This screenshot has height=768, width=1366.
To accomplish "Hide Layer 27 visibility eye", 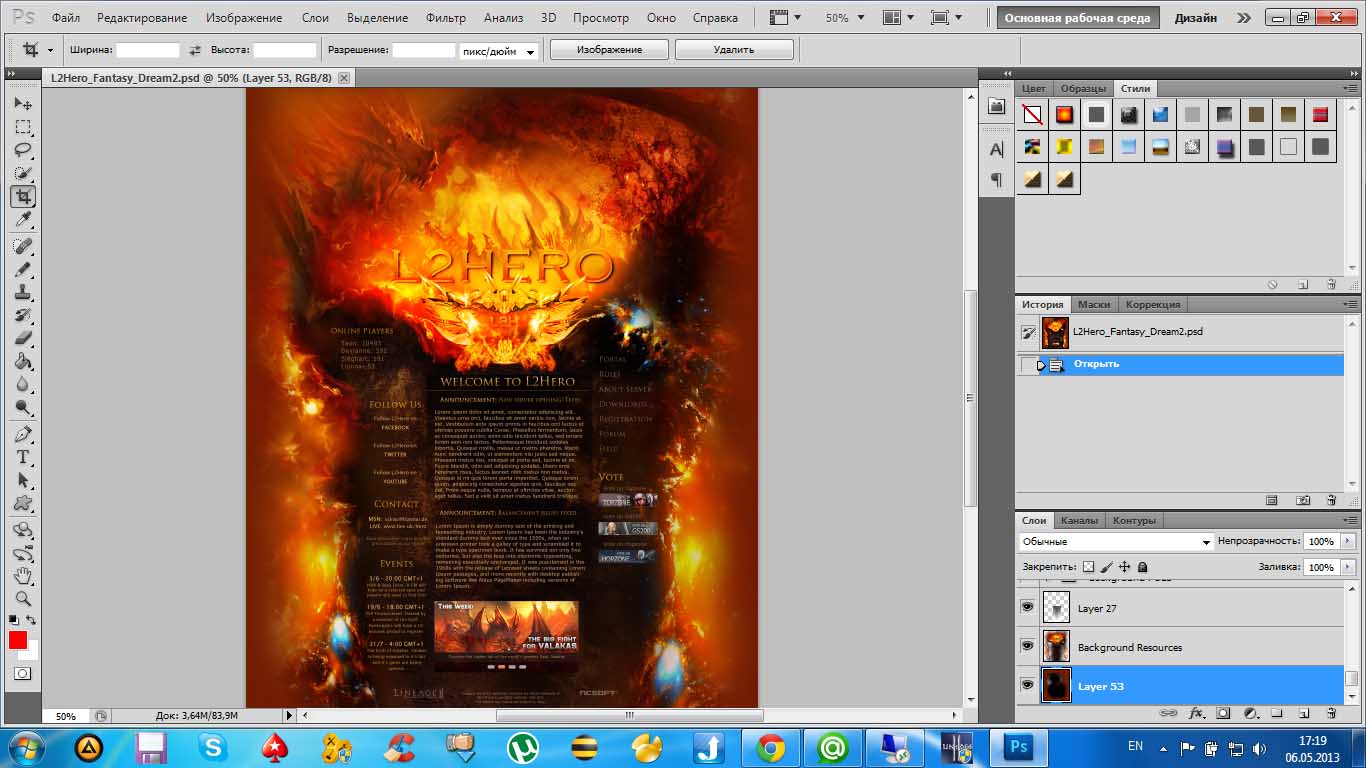I will pos(1027,607).
